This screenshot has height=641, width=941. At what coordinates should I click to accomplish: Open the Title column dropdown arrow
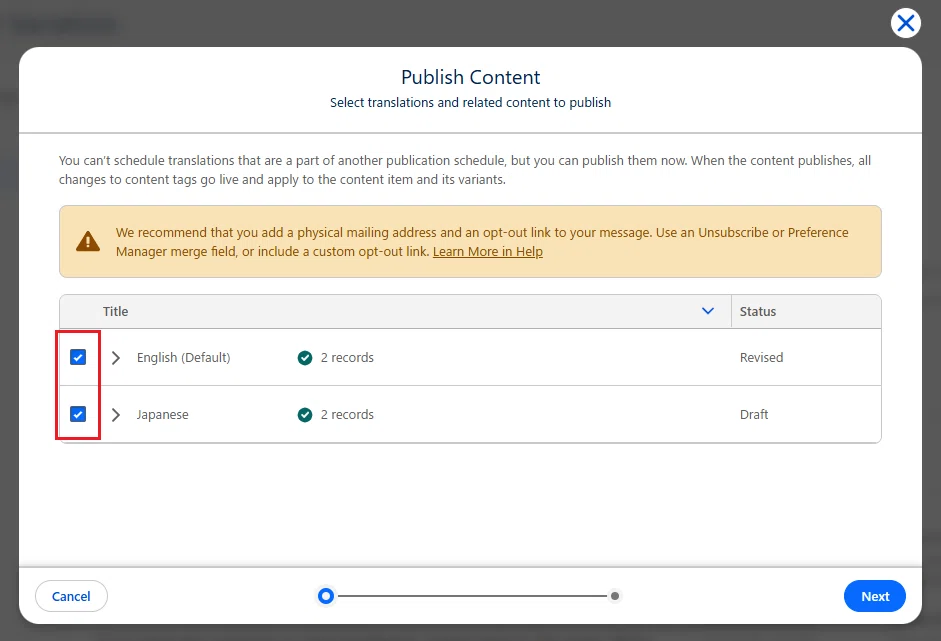pos(708,311)
